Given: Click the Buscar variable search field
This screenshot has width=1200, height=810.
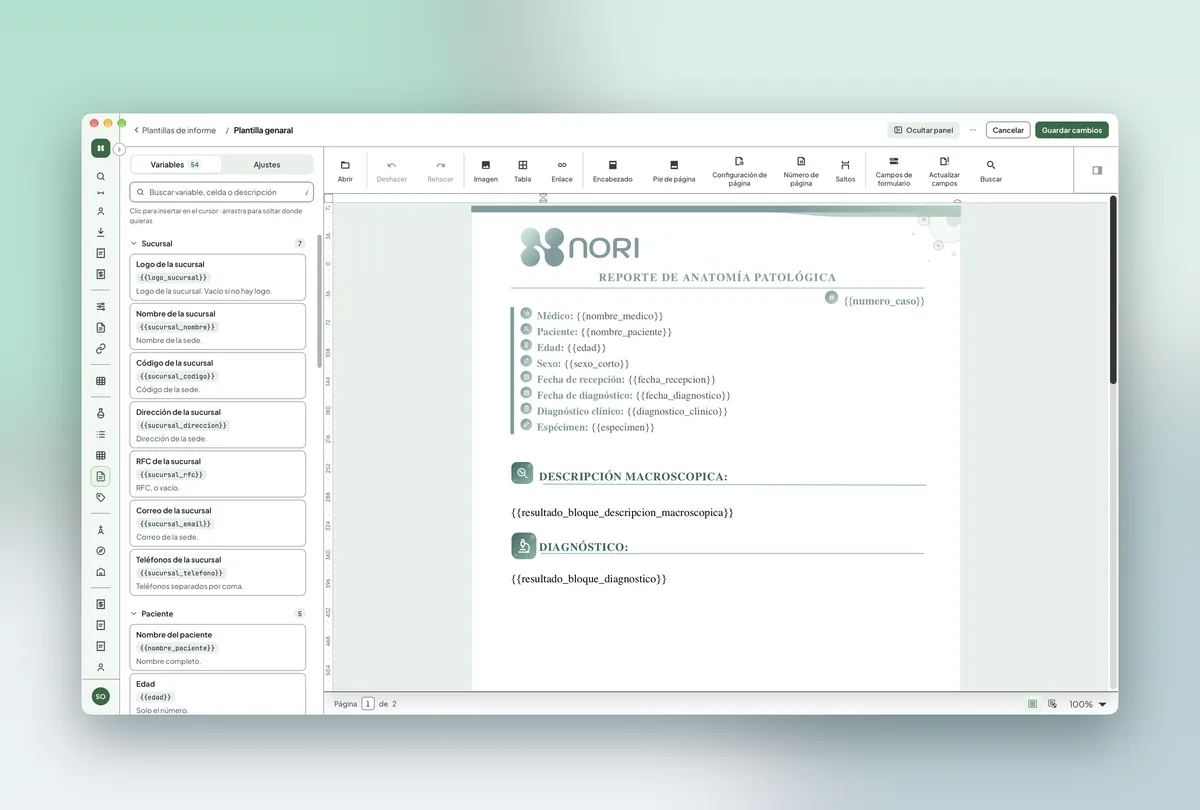Looking at the screenshot, I should pos(222,192).
